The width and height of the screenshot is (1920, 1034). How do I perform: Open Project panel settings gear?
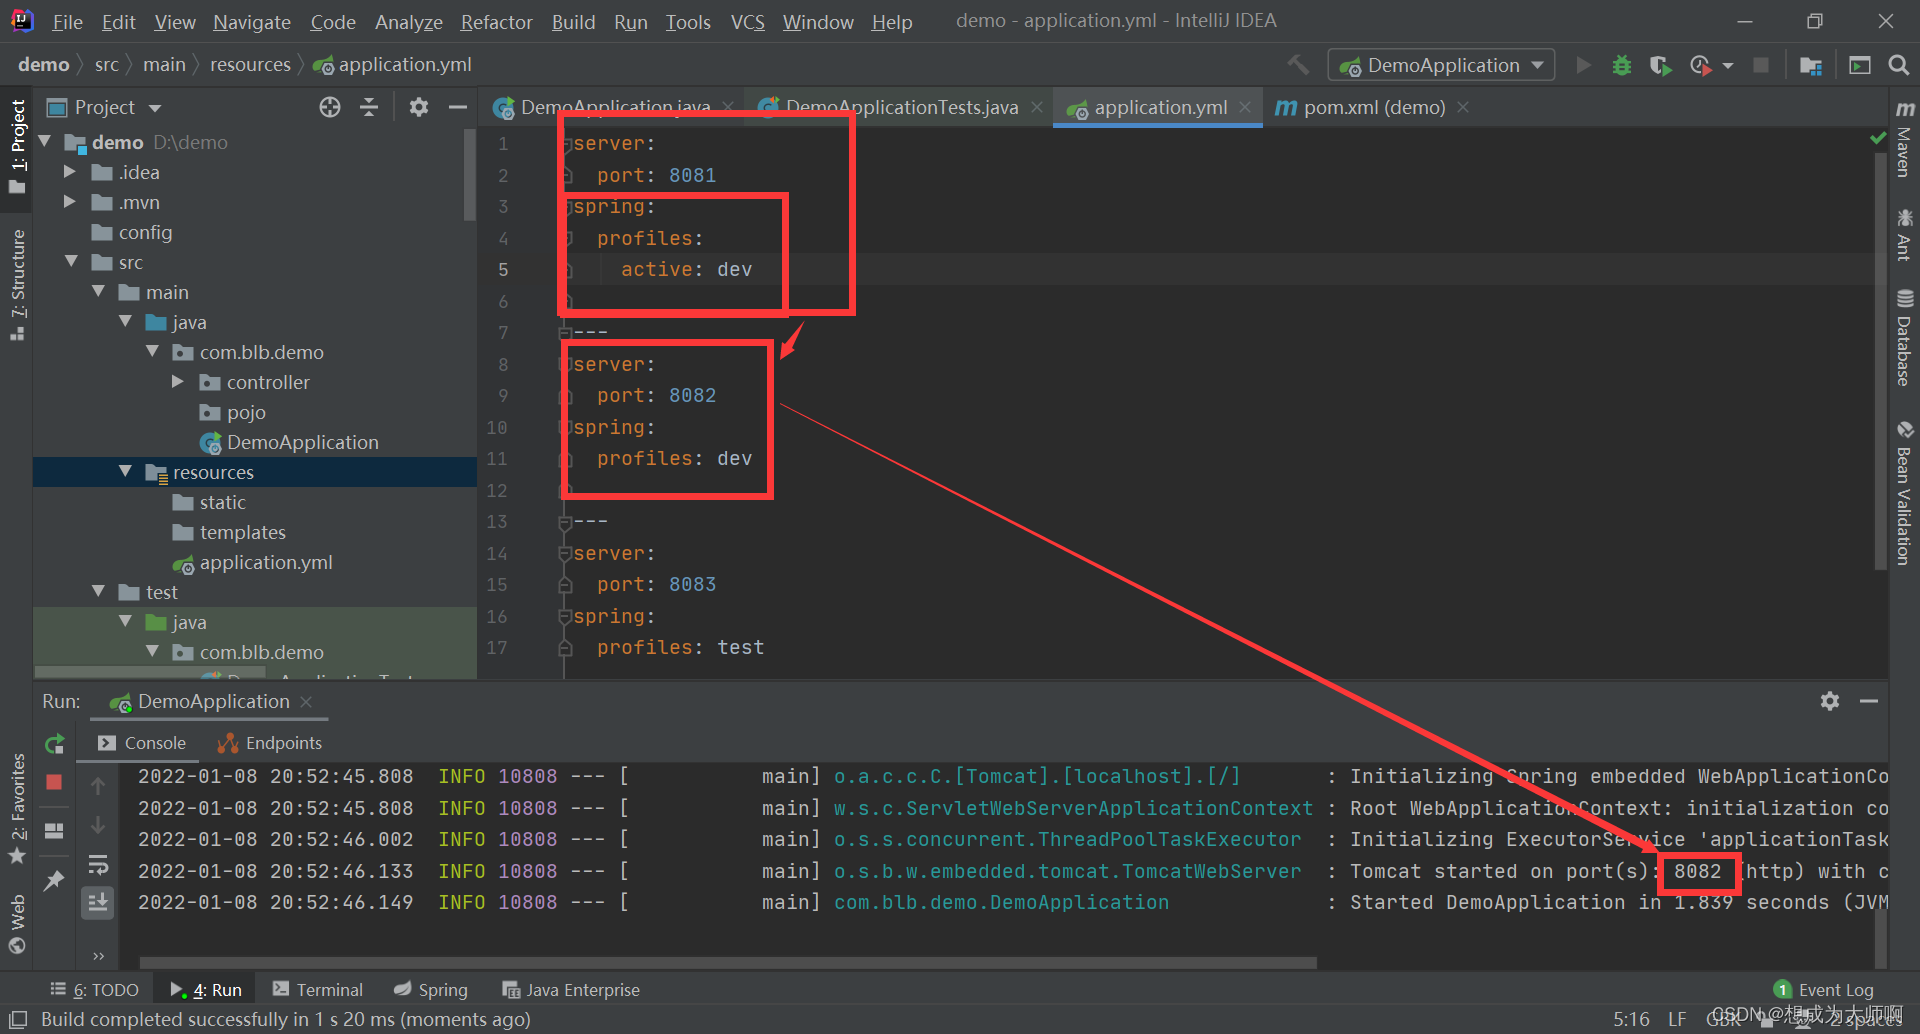[419, 107]
